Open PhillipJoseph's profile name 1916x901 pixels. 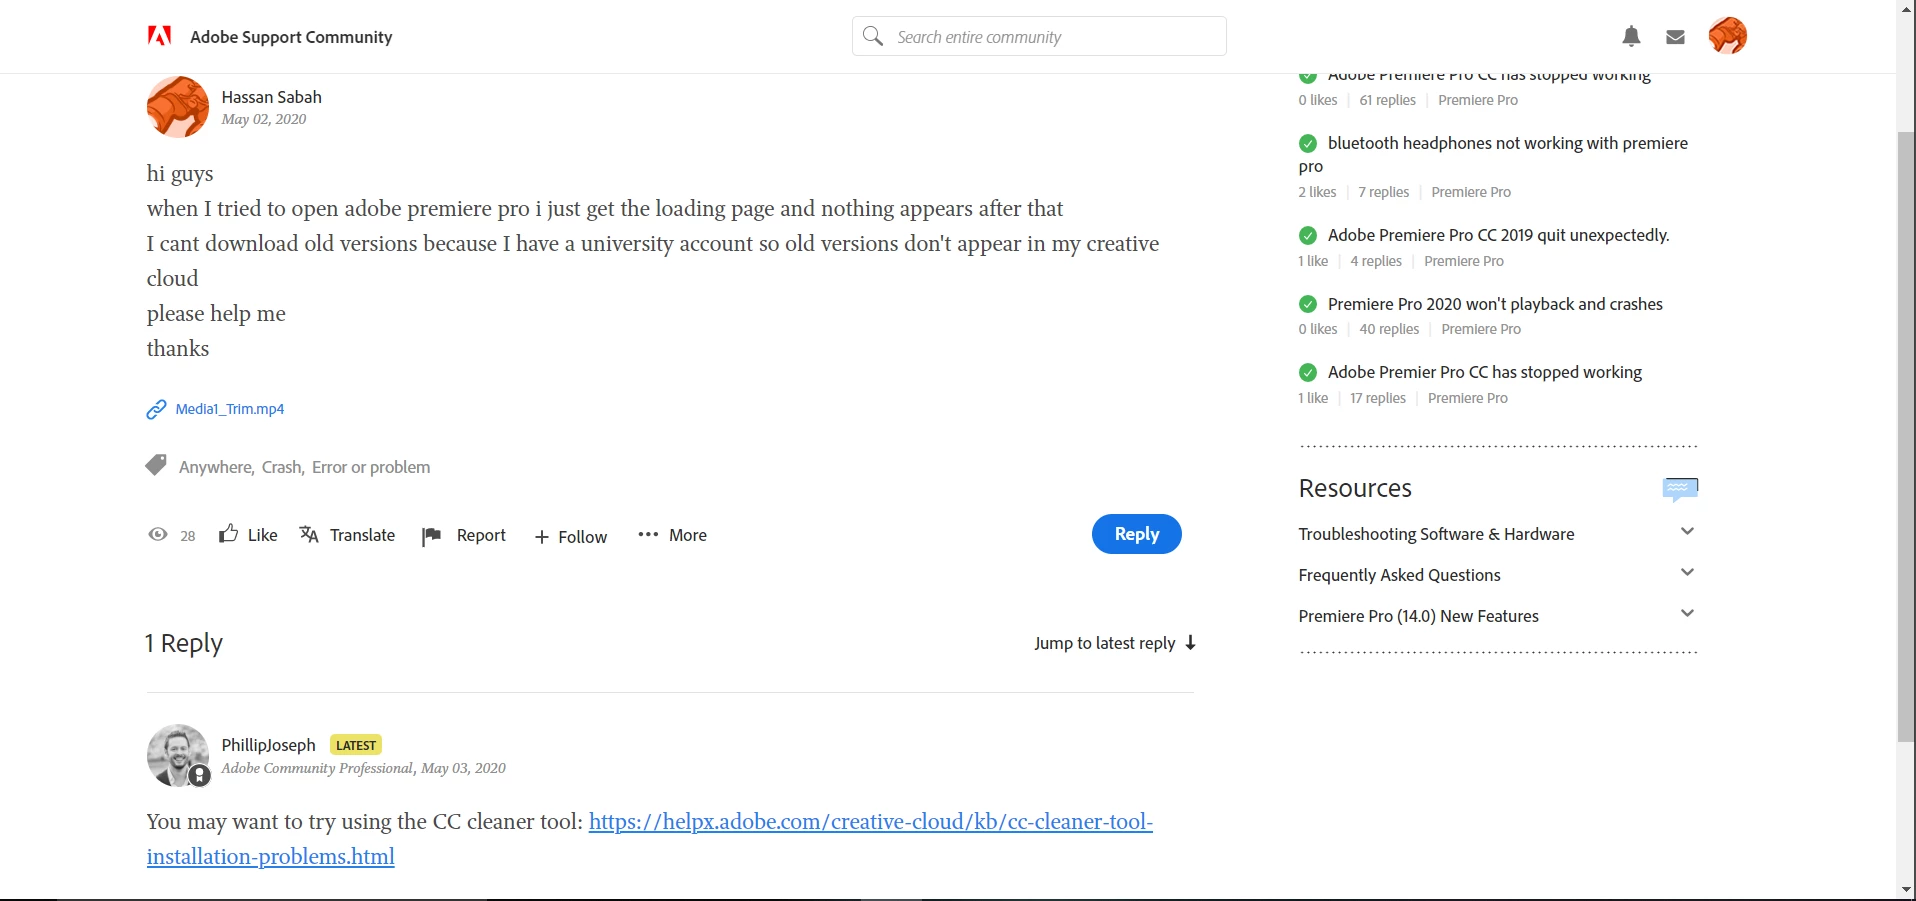coord(268,745)
